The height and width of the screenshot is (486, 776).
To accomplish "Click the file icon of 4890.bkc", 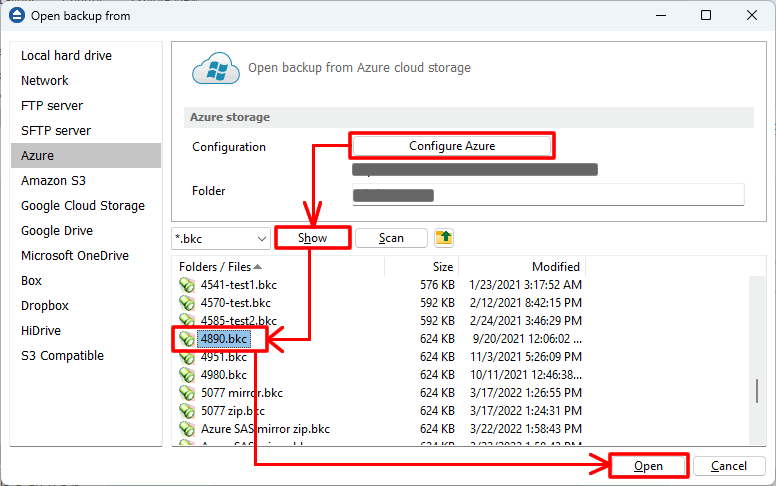I will click(x=187, y=339).
